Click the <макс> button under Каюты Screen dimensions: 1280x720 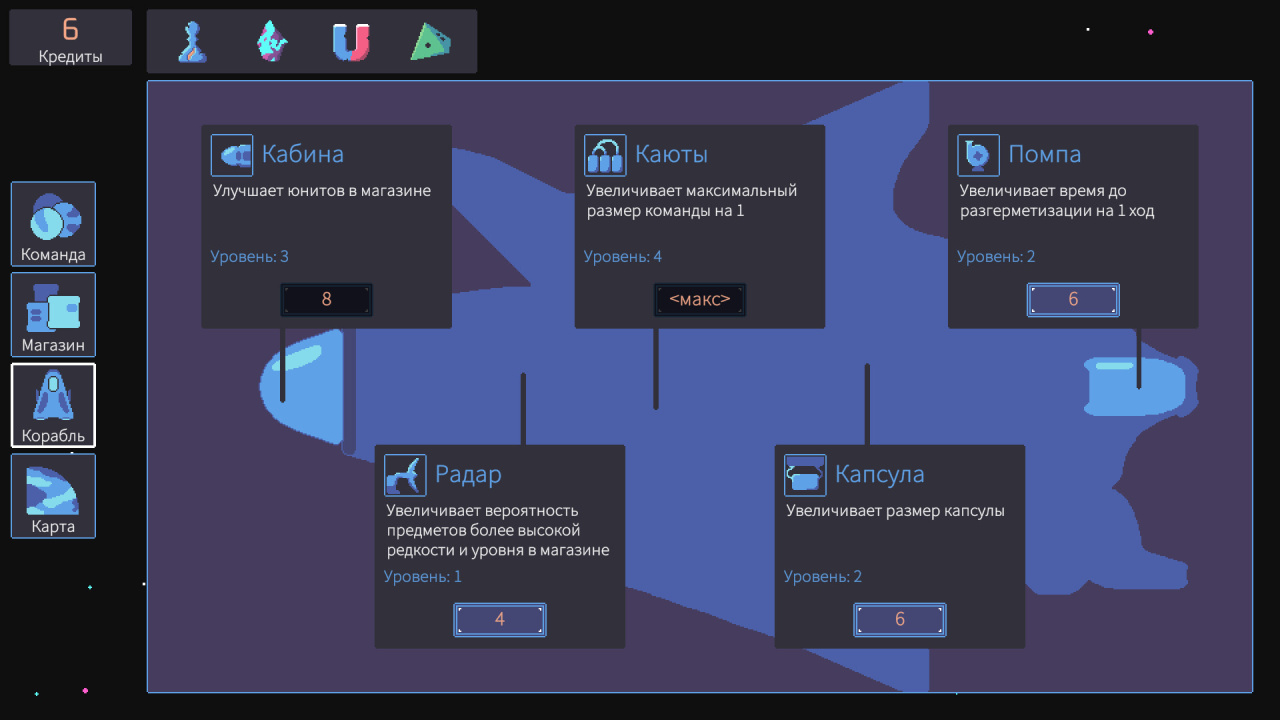[x=700, y=299]
